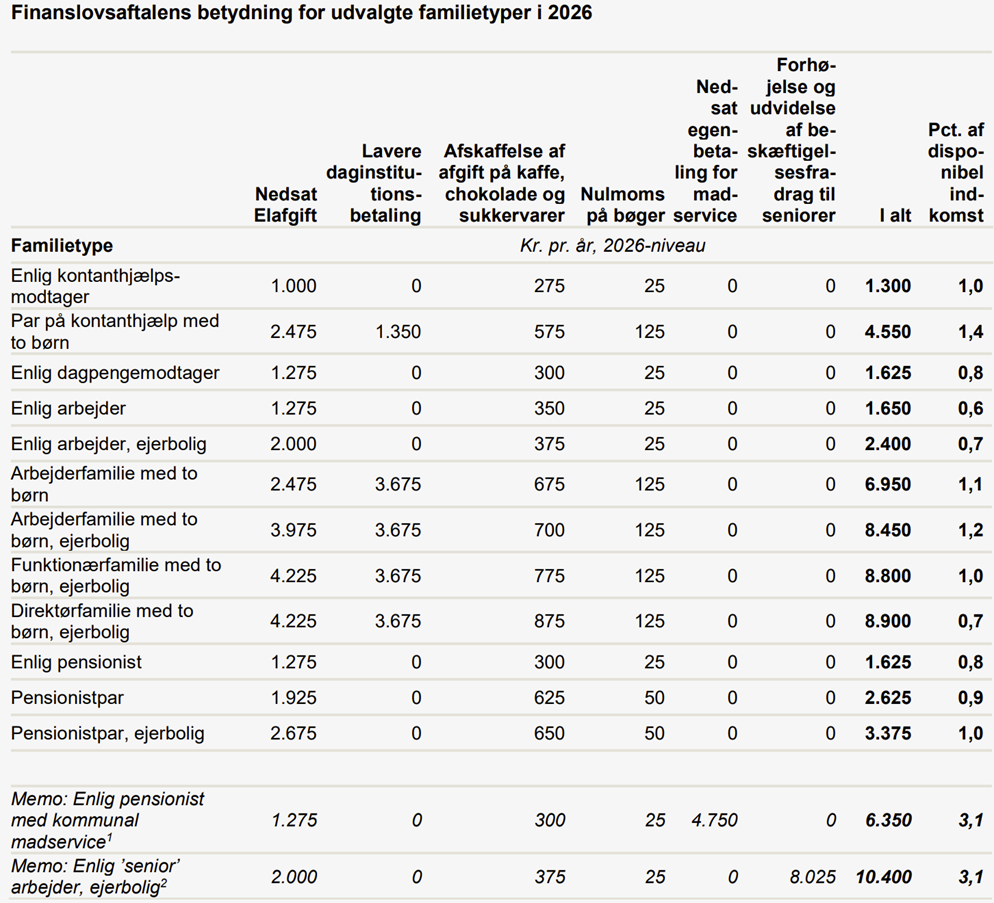Select 'Pct. af disponibel indkomst' header
The width and height of the screenshot is (994, 903).
point(956,172)
